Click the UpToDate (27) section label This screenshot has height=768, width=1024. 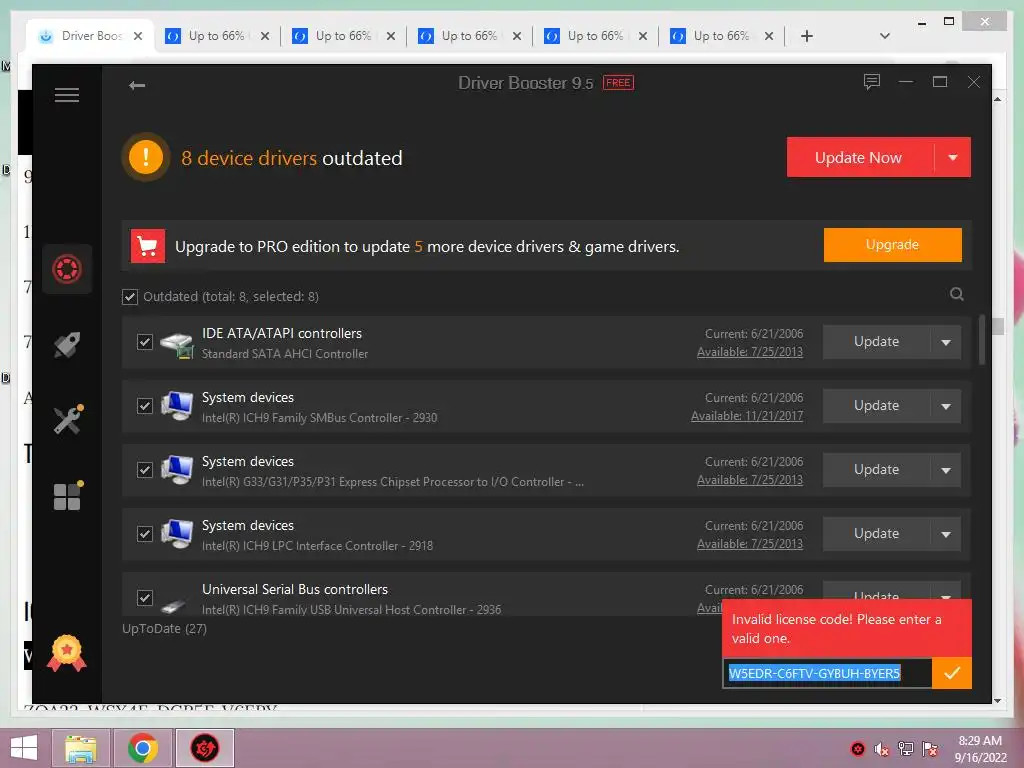pos(165,629)
